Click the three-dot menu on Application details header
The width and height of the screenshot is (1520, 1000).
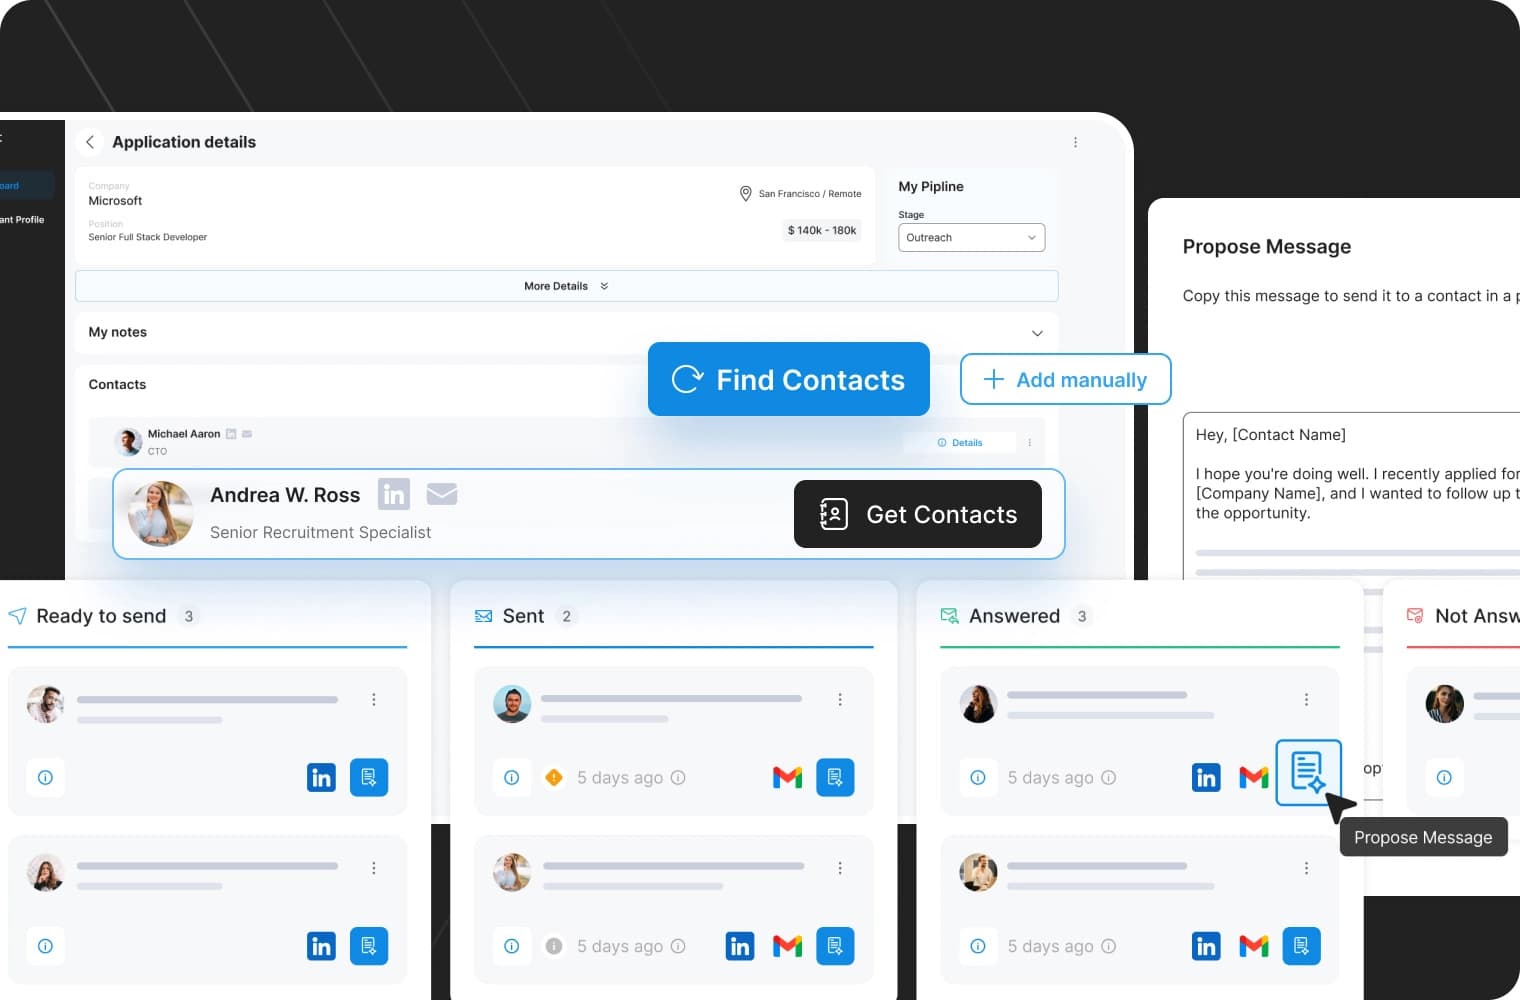1075,141
